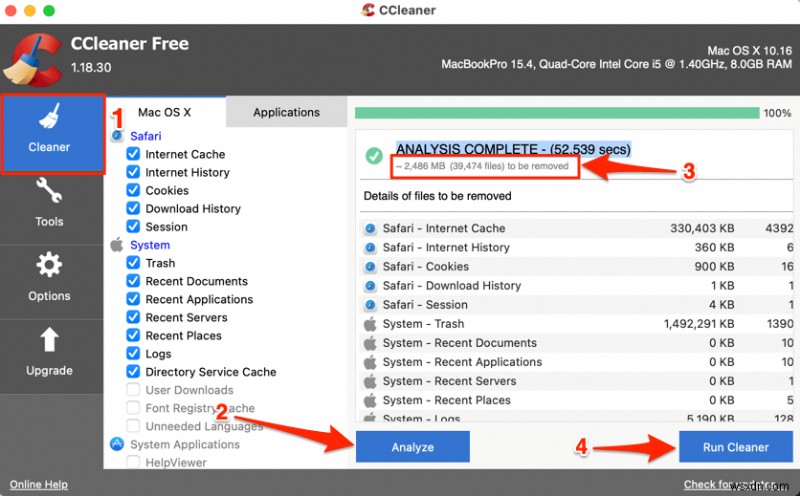Image resolution: width=800 pixels, height=496 pixels.
Task: Toggle Download History checkbox
Action: click(x=133, y=208)
